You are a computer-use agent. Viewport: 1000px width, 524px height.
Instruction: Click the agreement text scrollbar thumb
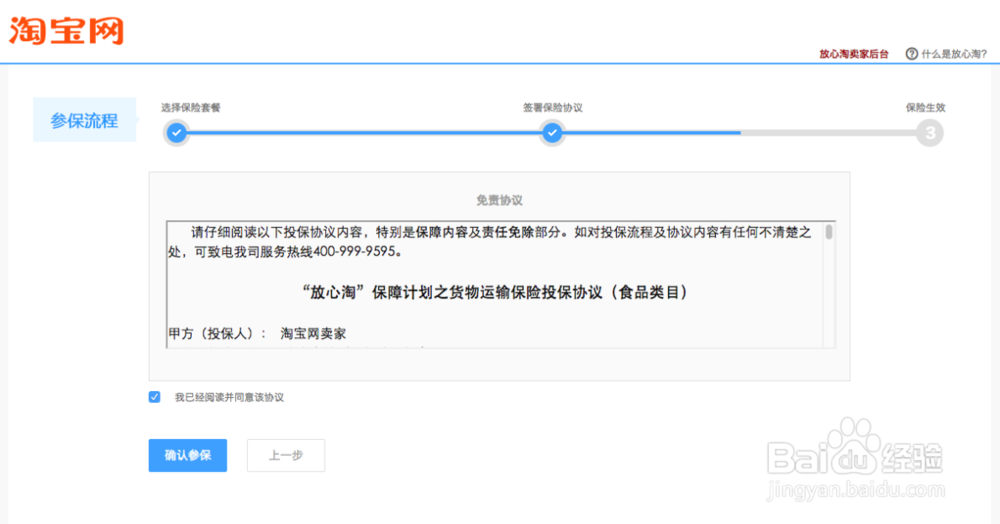[829, 231]
